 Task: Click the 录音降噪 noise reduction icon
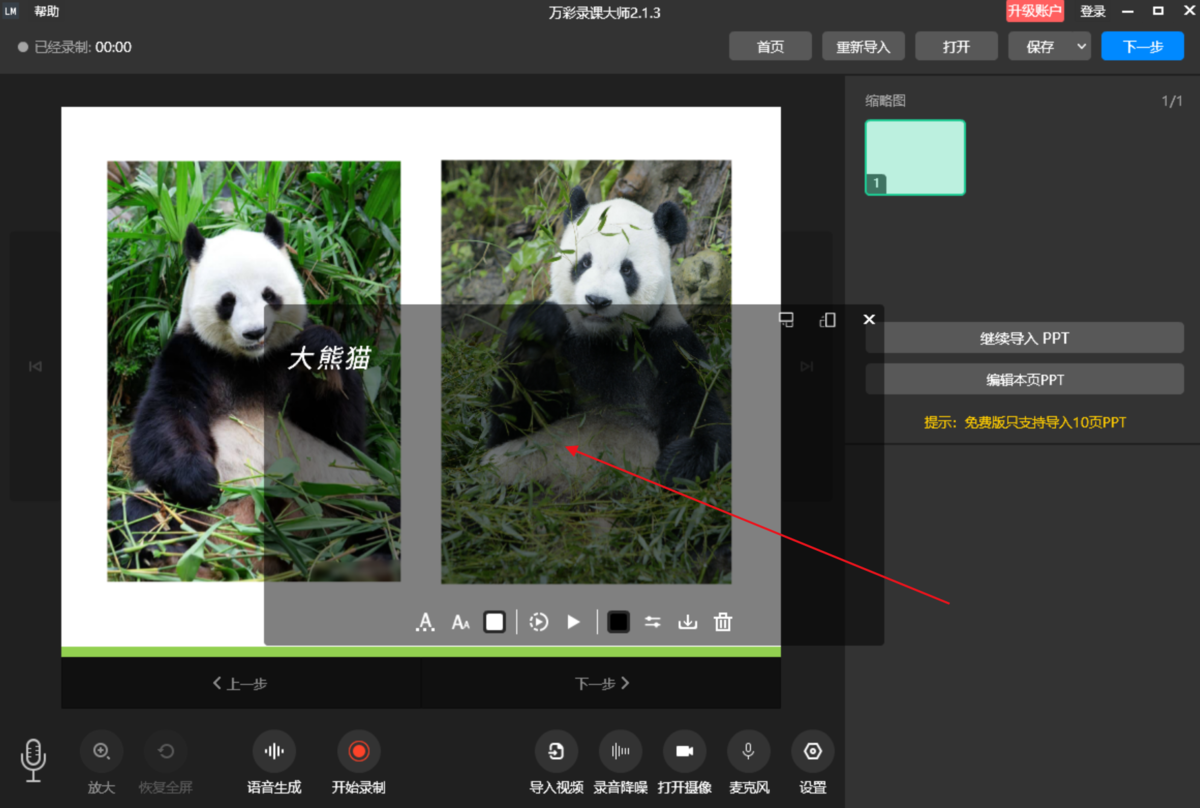620,752
